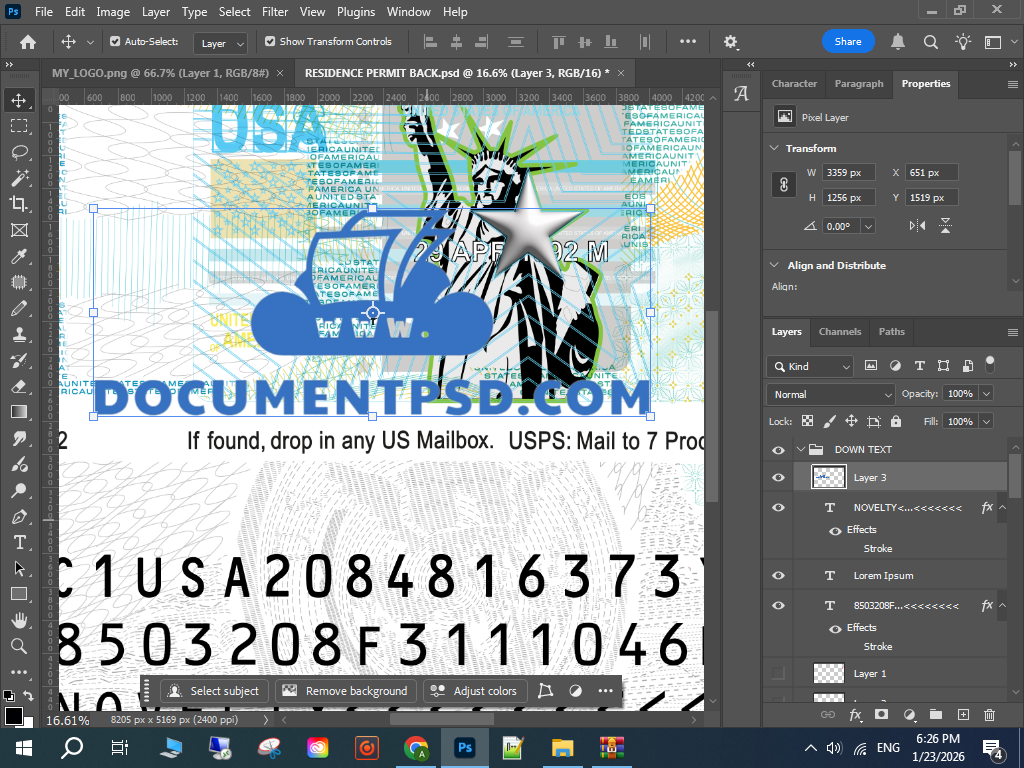Open the Filter menu
Image resolution: width=1024 pixels, height=768 pixels.
click(273, 12)
